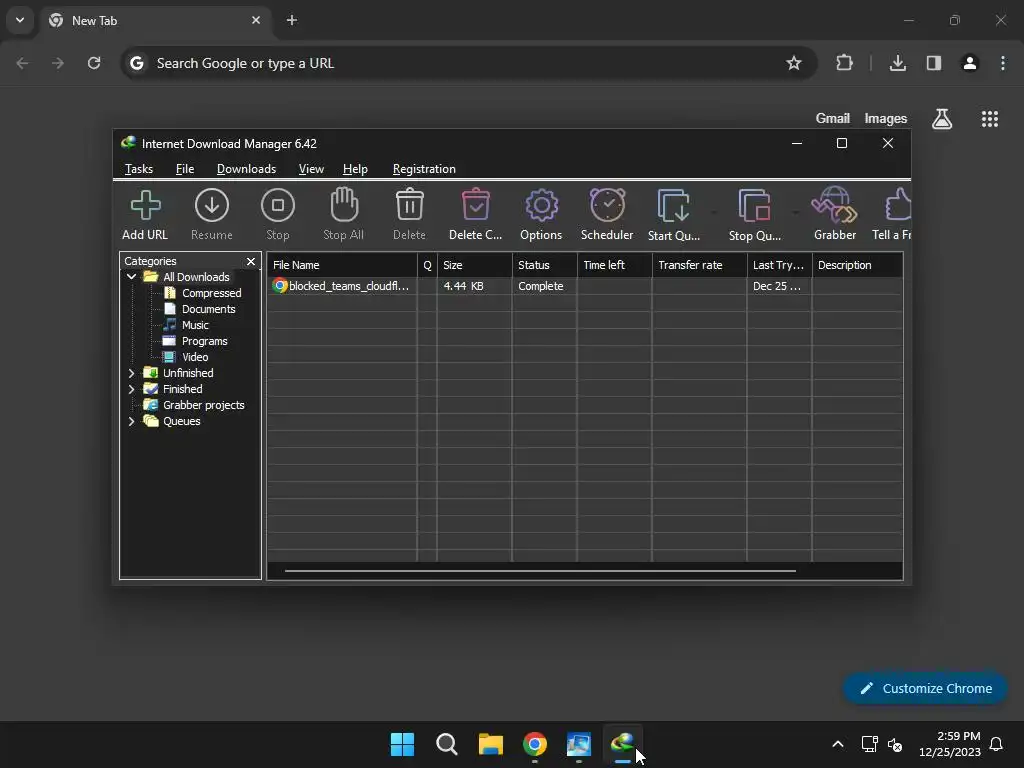This screenshot has width=1024, height=768.
Task: Select Grabber projects in the tree
Action: click(203, 405)
